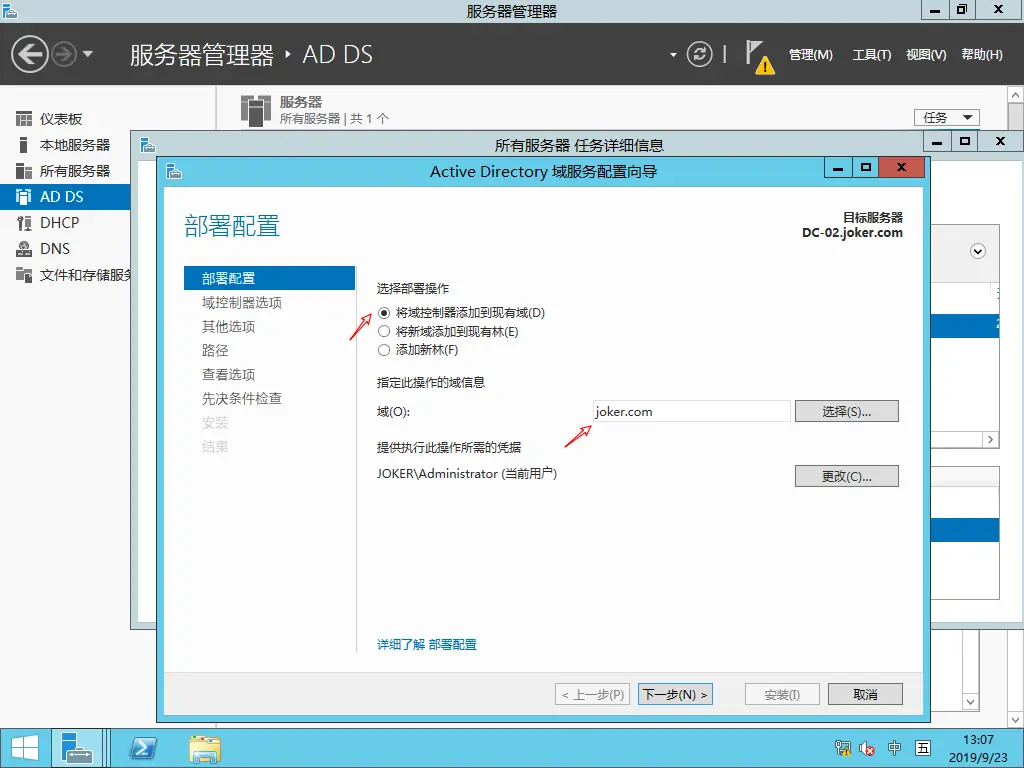Click the right arrow of horizontal scrollbar
Viewport: 1024px width, 768px height.
point(991,440)
